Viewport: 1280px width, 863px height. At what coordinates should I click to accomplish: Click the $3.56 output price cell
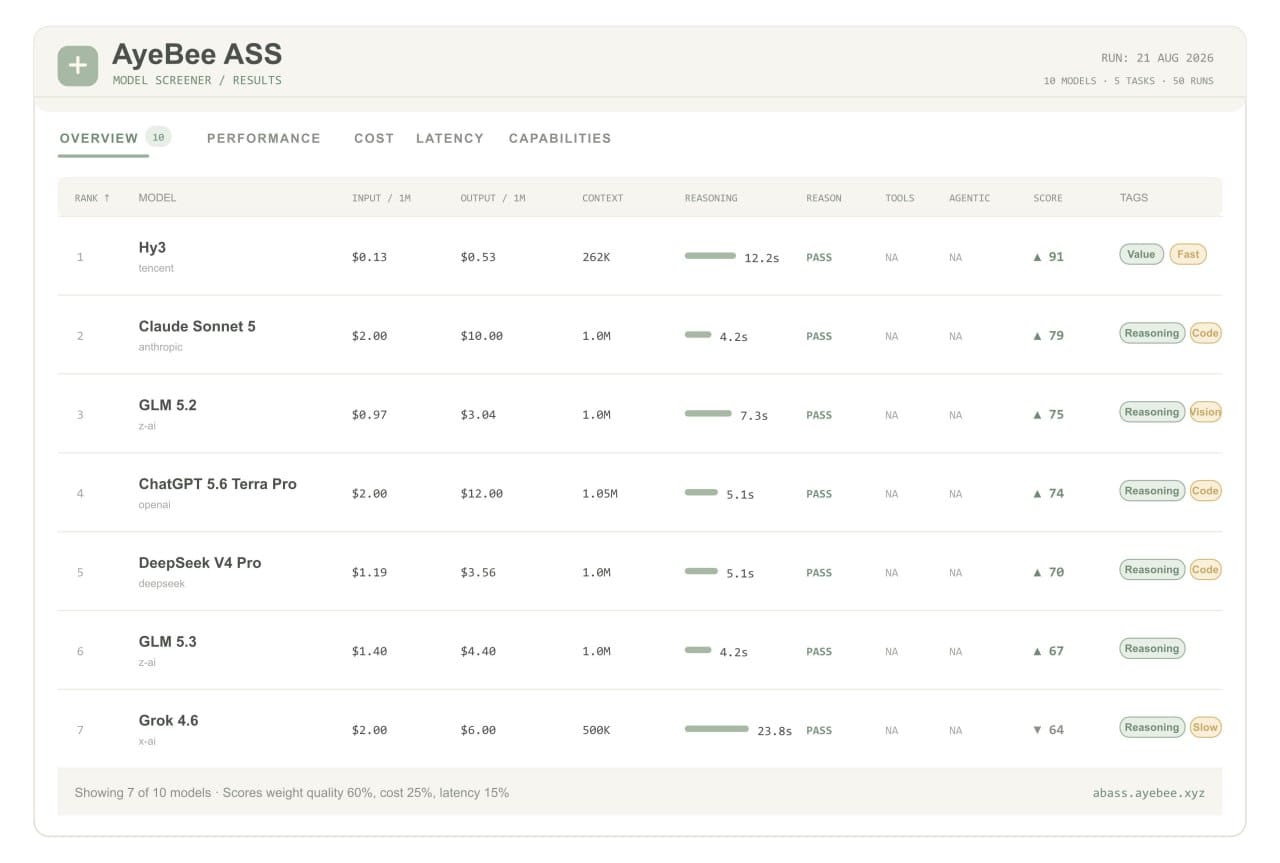click(478, 573)
